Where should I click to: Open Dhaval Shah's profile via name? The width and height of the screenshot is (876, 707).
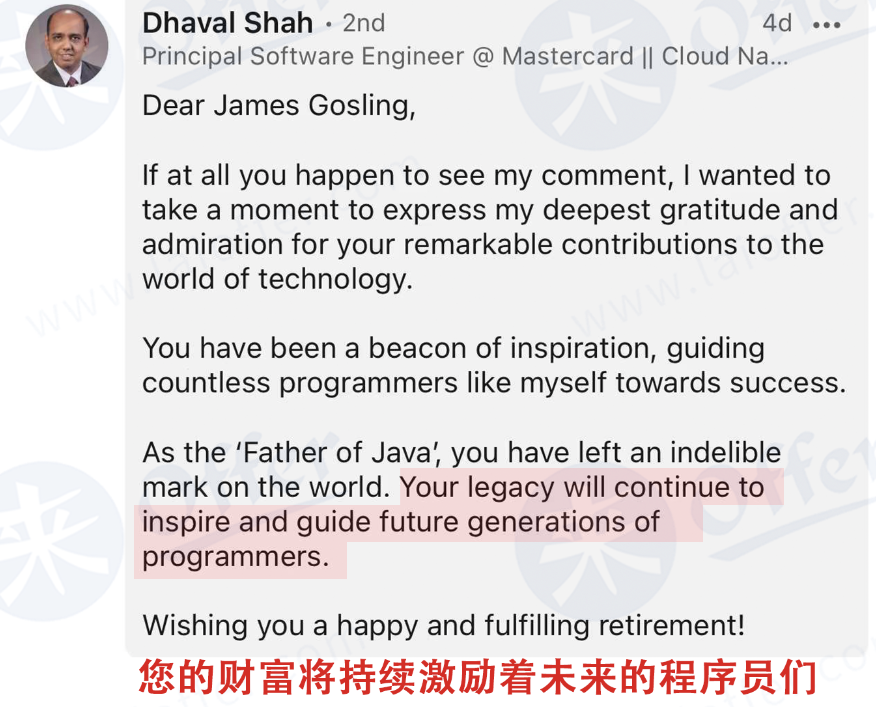pyautogui.click(x=227, y=23)
